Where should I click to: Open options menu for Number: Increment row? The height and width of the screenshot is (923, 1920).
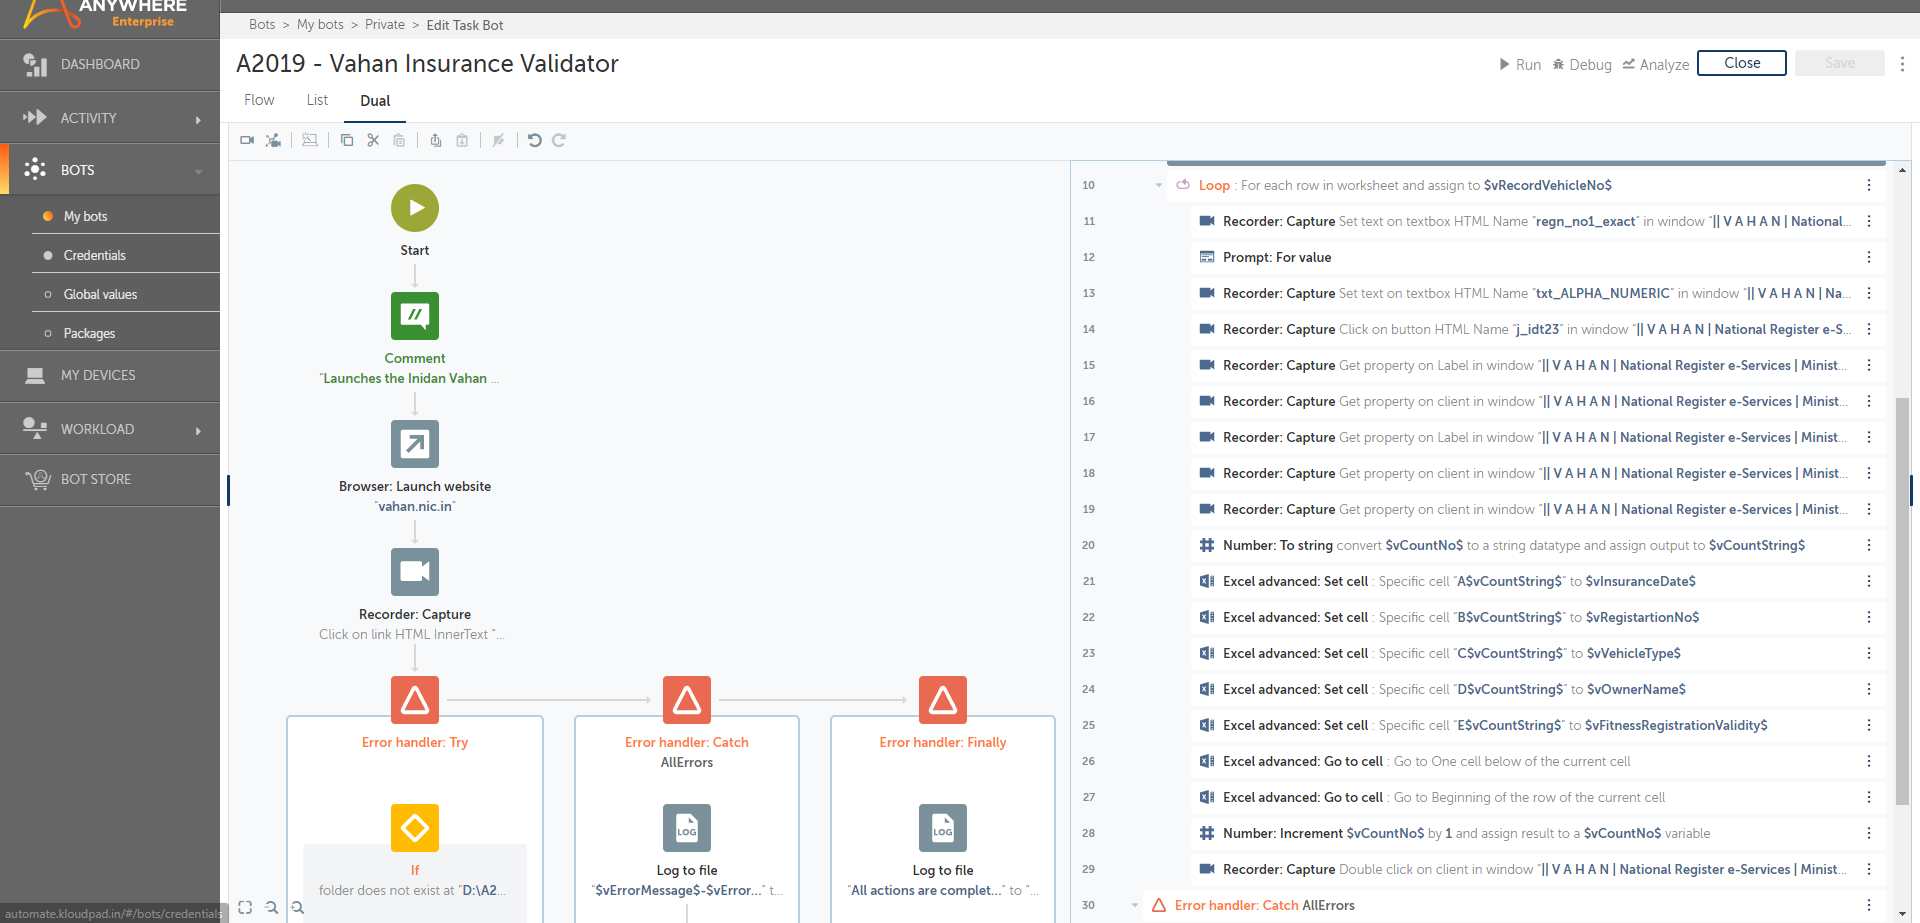[1868, 833]
